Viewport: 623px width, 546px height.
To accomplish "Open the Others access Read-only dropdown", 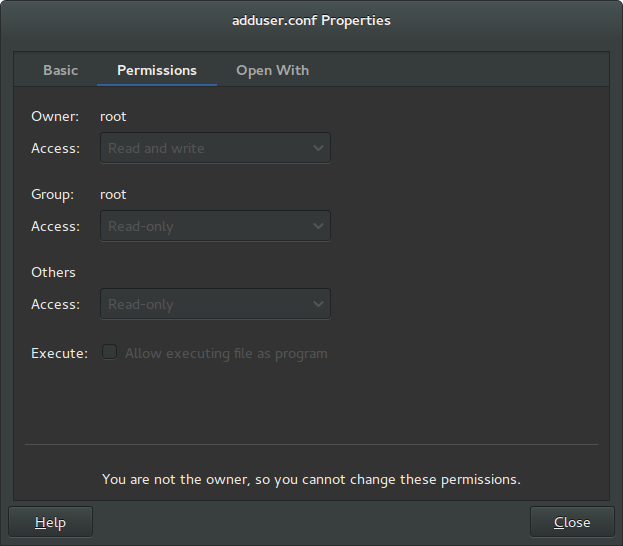I will pos(215,304).
